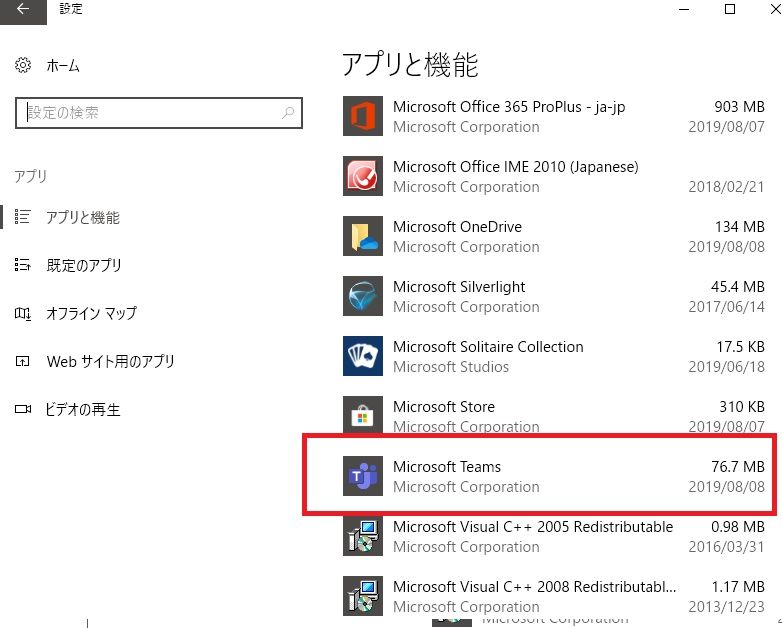Select Microsoft Office IME 2010 (Japanese) entry

515,167
